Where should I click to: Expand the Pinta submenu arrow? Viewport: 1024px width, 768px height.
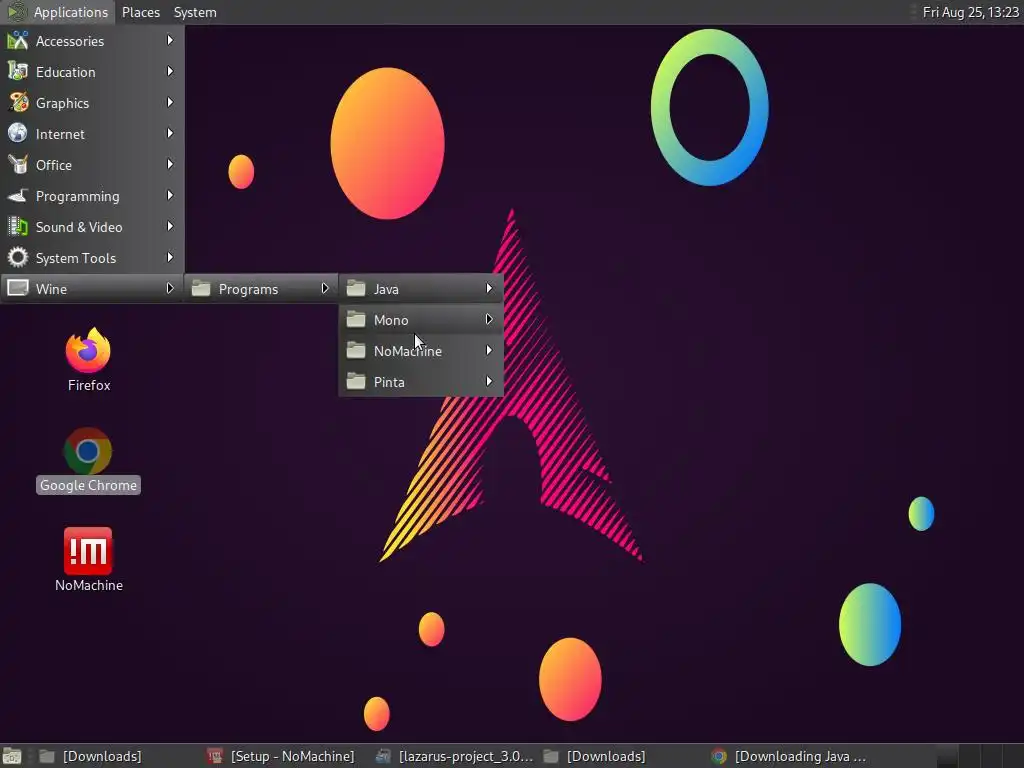tap(488, 381)
